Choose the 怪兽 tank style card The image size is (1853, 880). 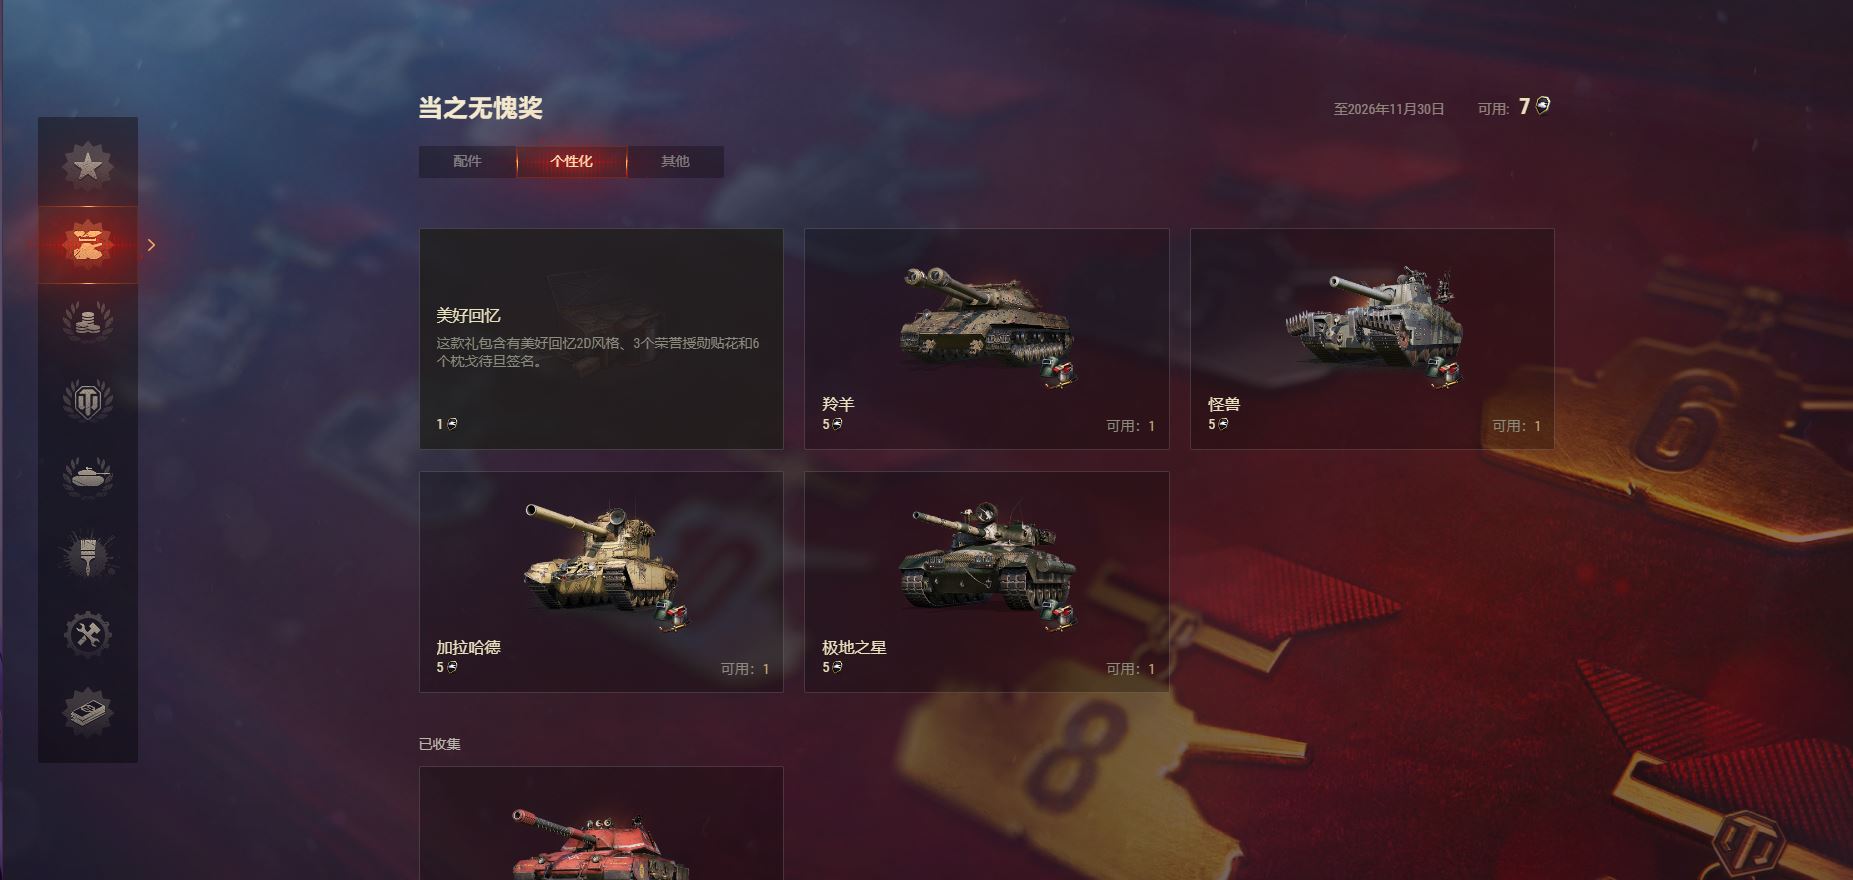click(1372, 339)
